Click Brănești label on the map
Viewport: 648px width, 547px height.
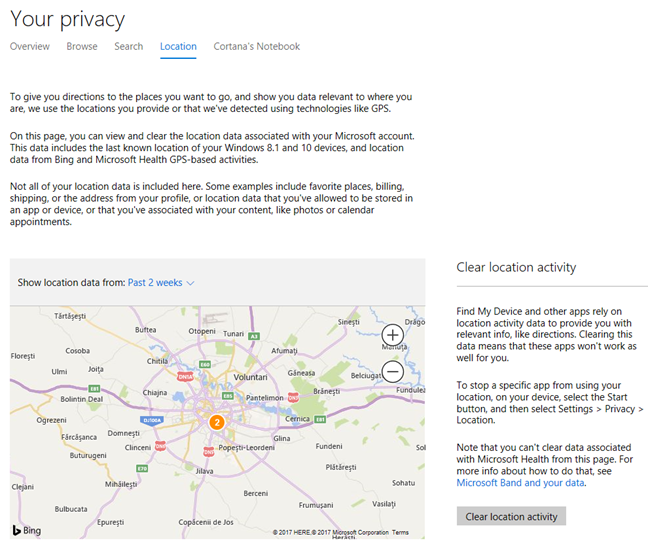pyautogui.click(x=326, y=391)
